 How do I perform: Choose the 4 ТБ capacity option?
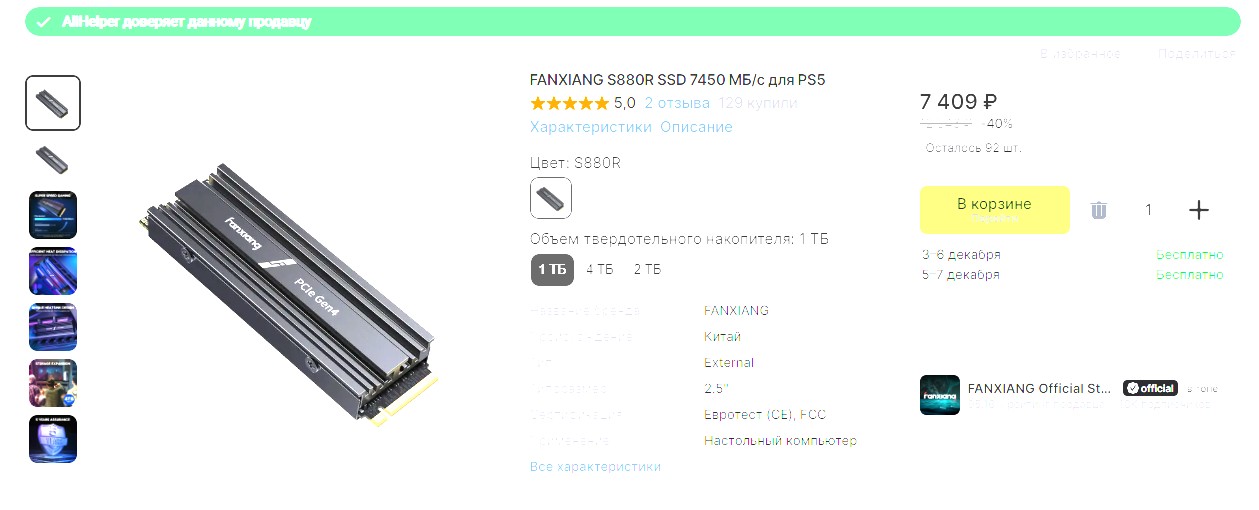[600, 269]
